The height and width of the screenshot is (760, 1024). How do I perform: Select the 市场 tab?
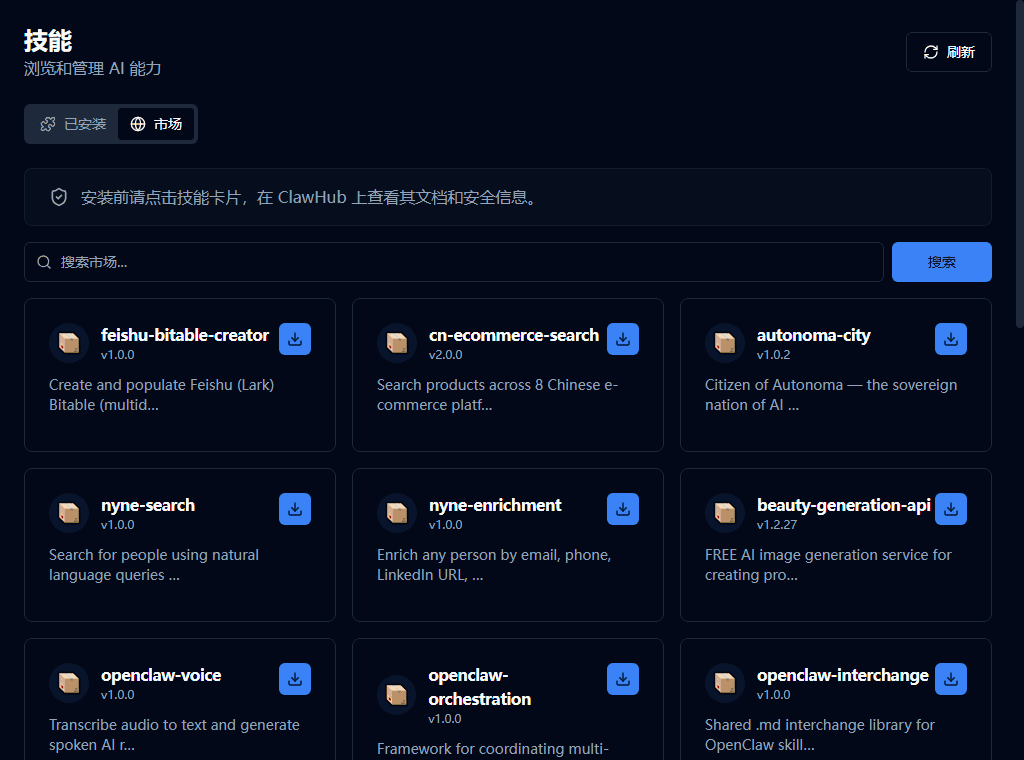[156, 124]
